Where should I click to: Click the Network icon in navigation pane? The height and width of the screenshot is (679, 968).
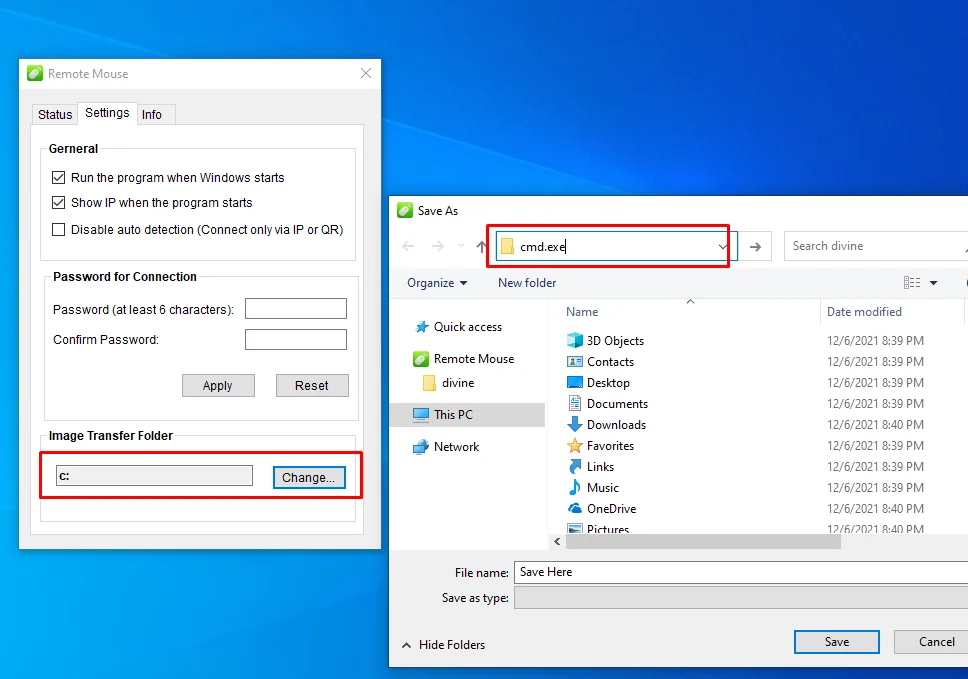point(421,446)
